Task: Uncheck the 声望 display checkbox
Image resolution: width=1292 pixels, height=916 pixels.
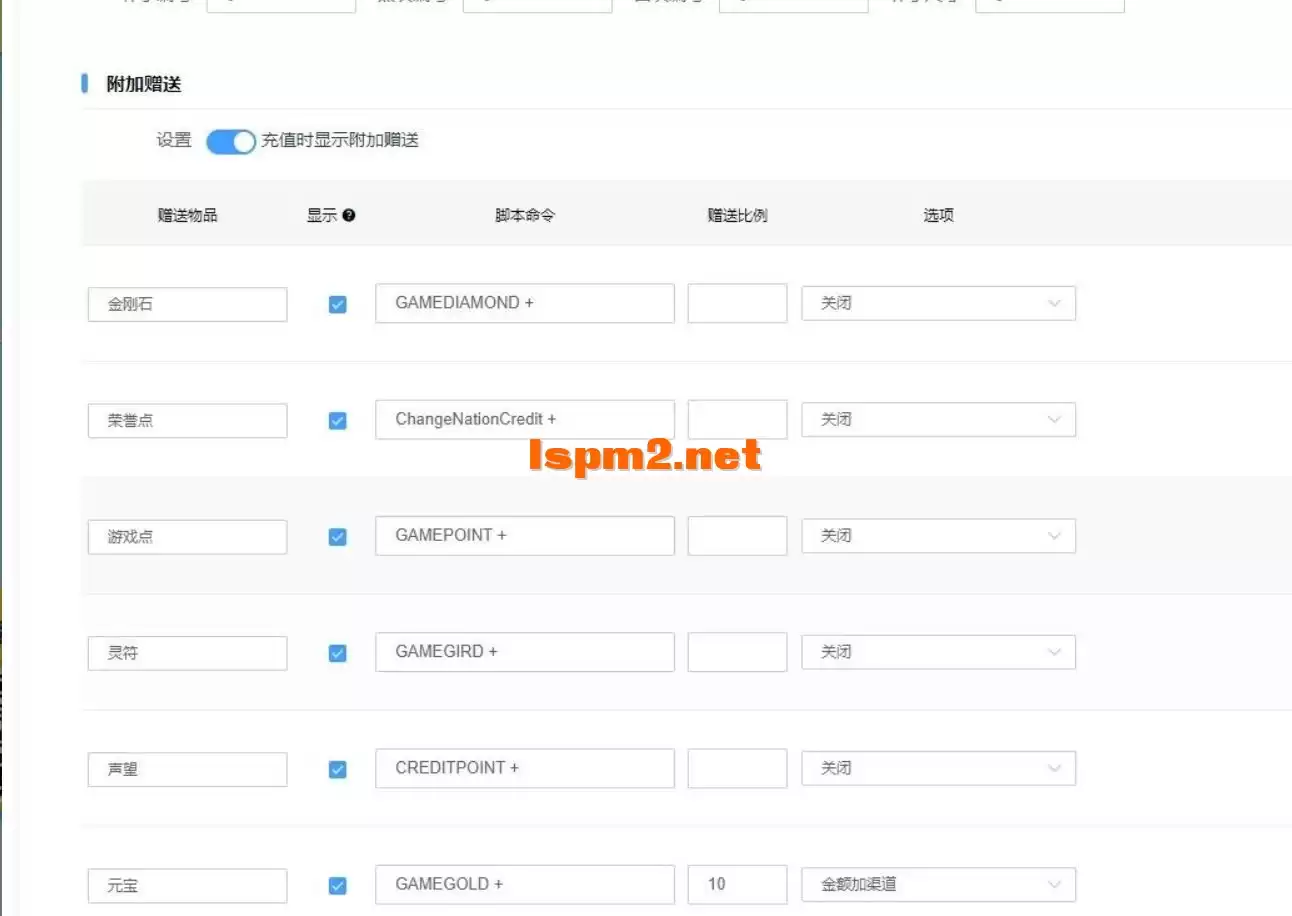Action: [x=338, y=769]
